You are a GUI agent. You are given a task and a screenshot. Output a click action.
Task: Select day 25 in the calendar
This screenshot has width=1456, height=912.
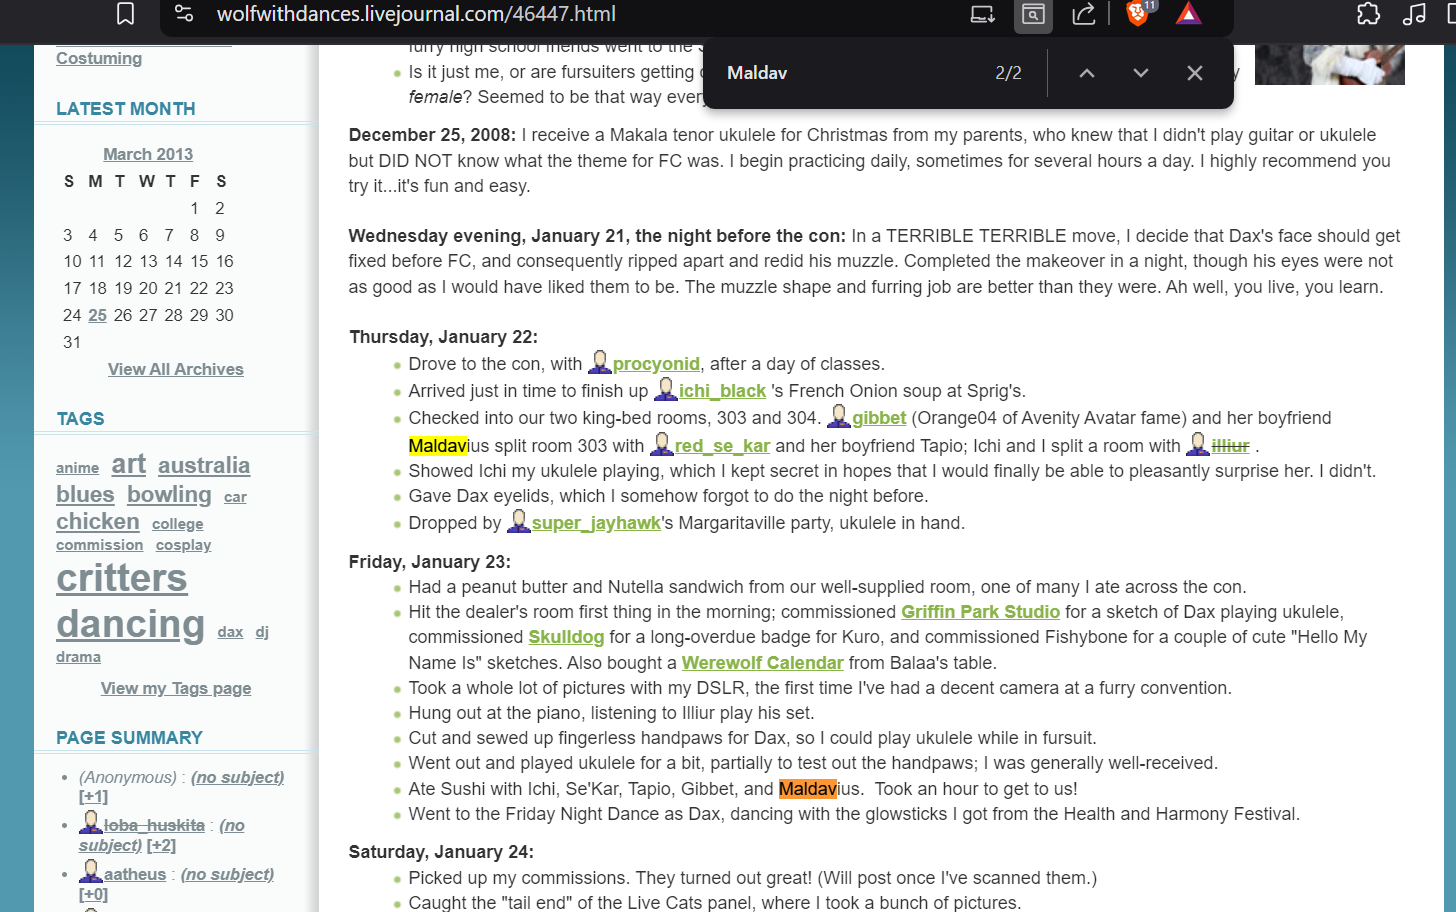97,315
